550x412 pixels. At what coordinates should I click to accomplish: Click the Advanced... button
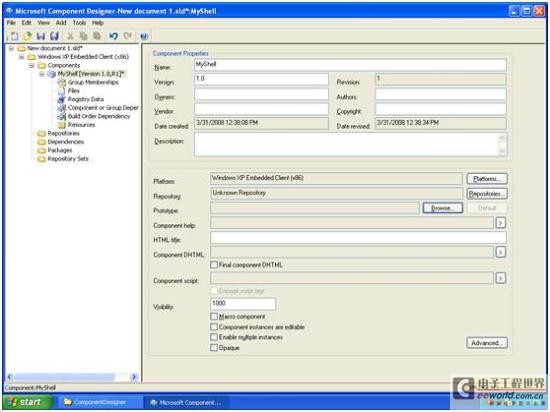(487, 343)
